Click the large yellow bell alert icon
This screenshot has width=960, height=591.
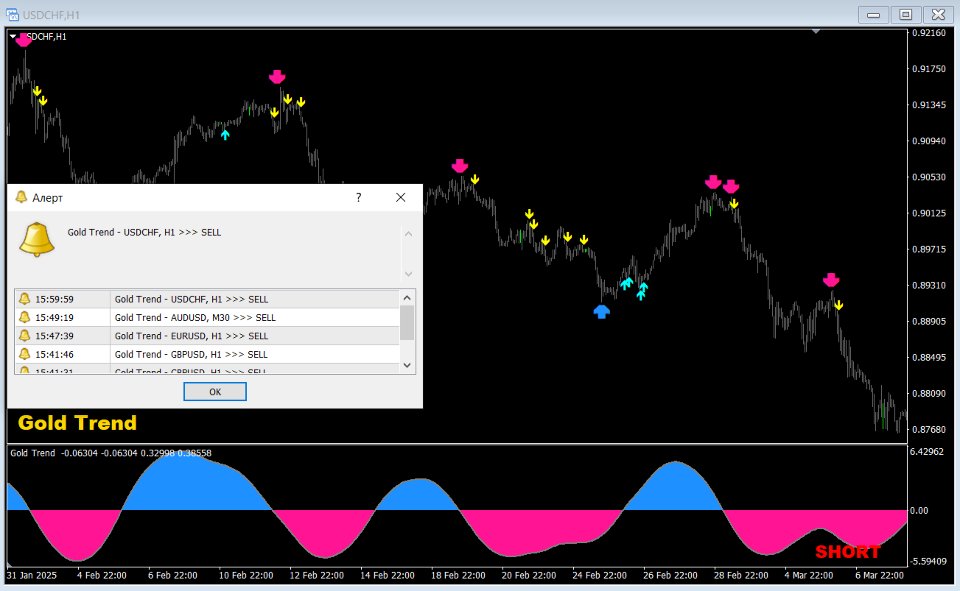37,239
